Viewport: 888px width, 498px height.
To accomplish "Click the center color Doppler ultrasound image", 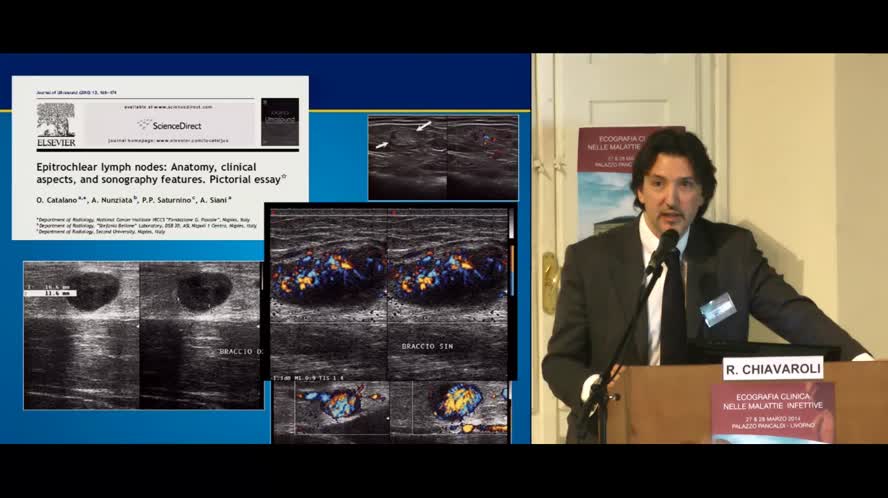I will tap(388, 290).
